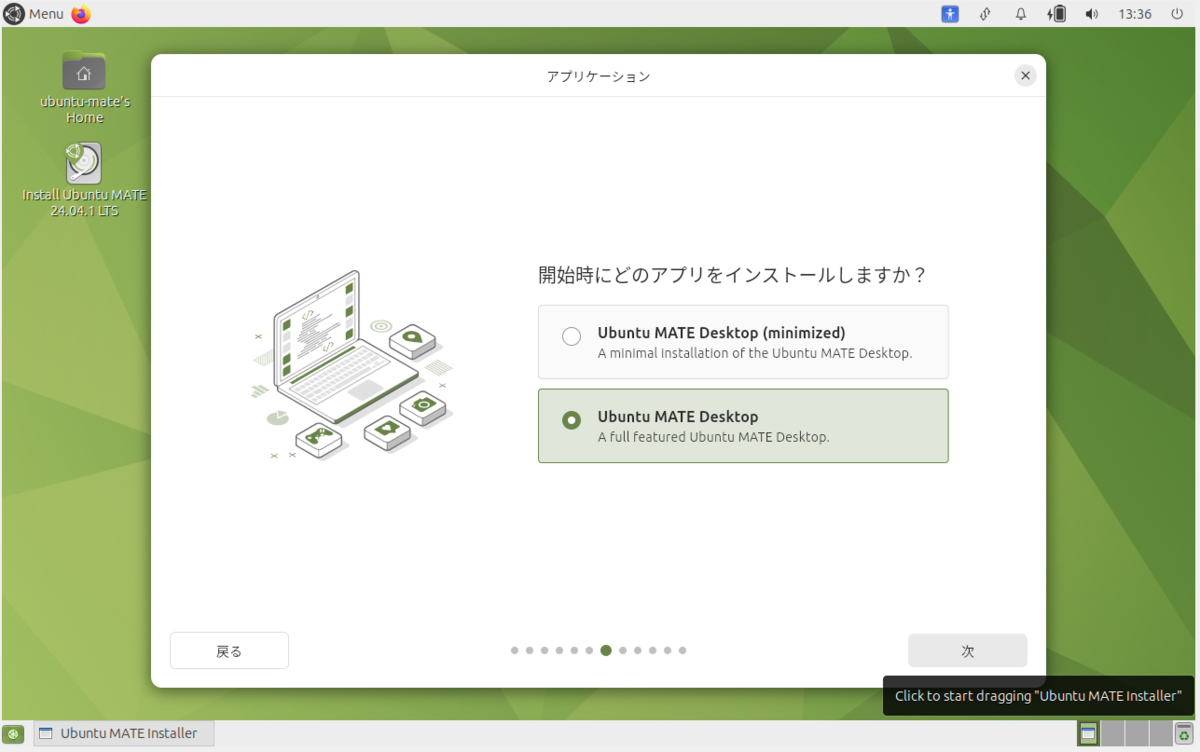Switch to the fourth workspace

(1161, 734)
